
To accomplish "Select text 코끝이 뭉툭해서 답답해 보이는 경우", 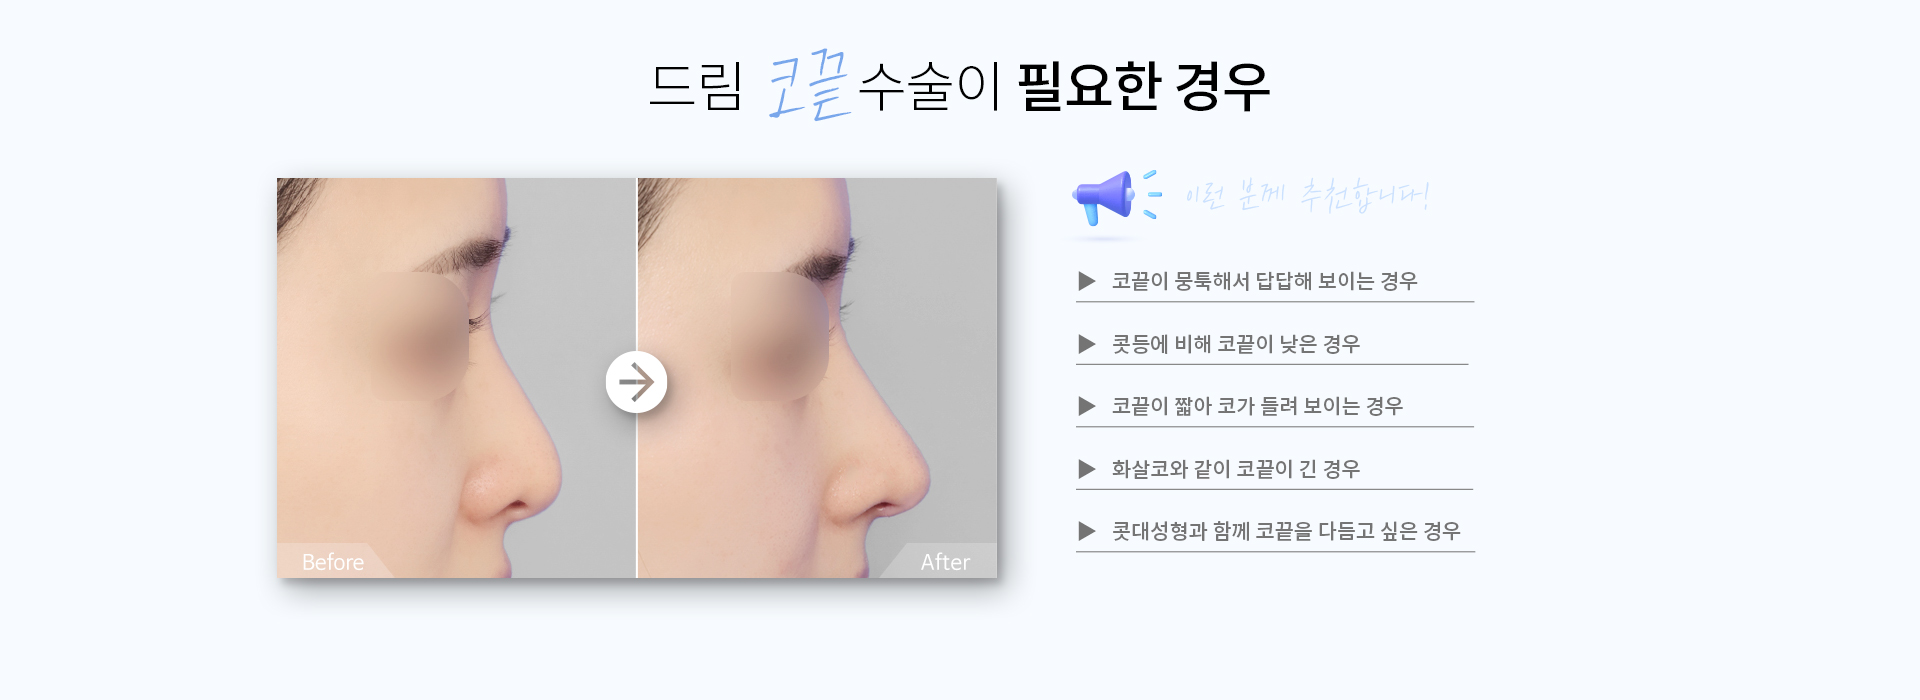I will click(1264, 281).
